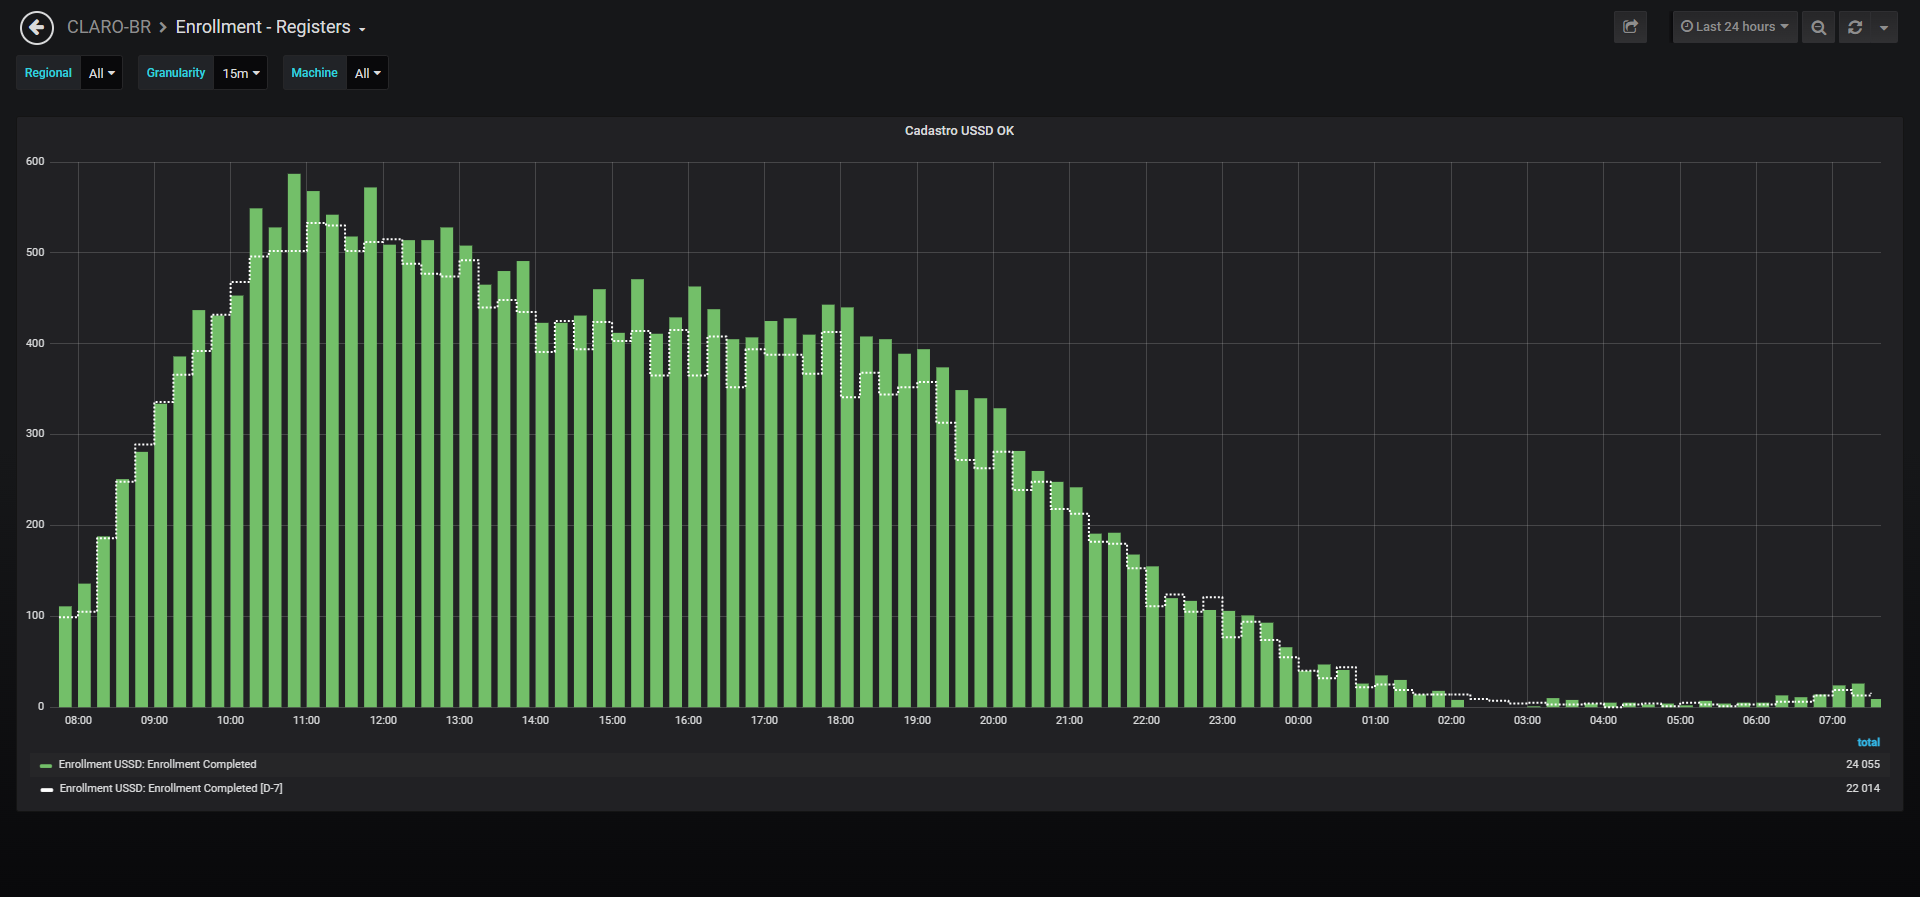
Task: Click the 22 014 total value
Action: coord(1862,788)
